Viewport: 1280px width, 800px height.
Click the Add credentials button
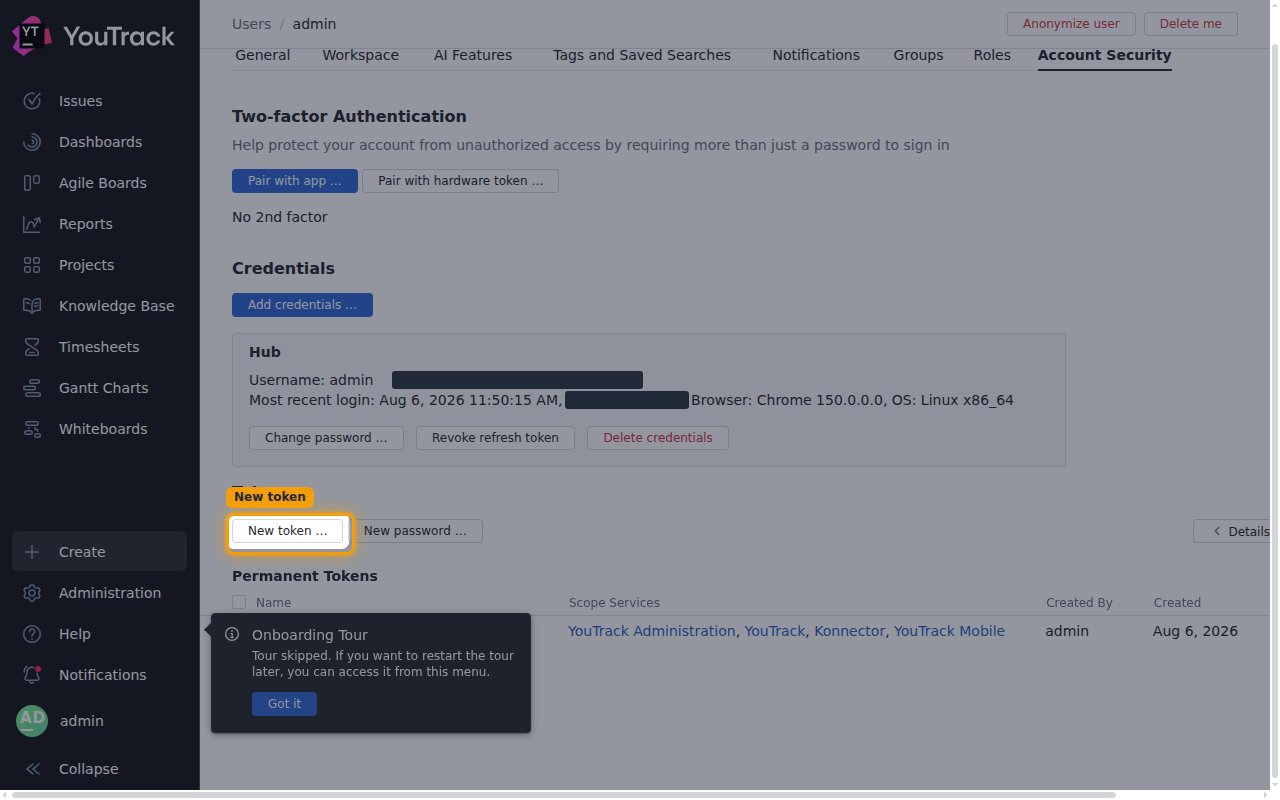(302, 305)
